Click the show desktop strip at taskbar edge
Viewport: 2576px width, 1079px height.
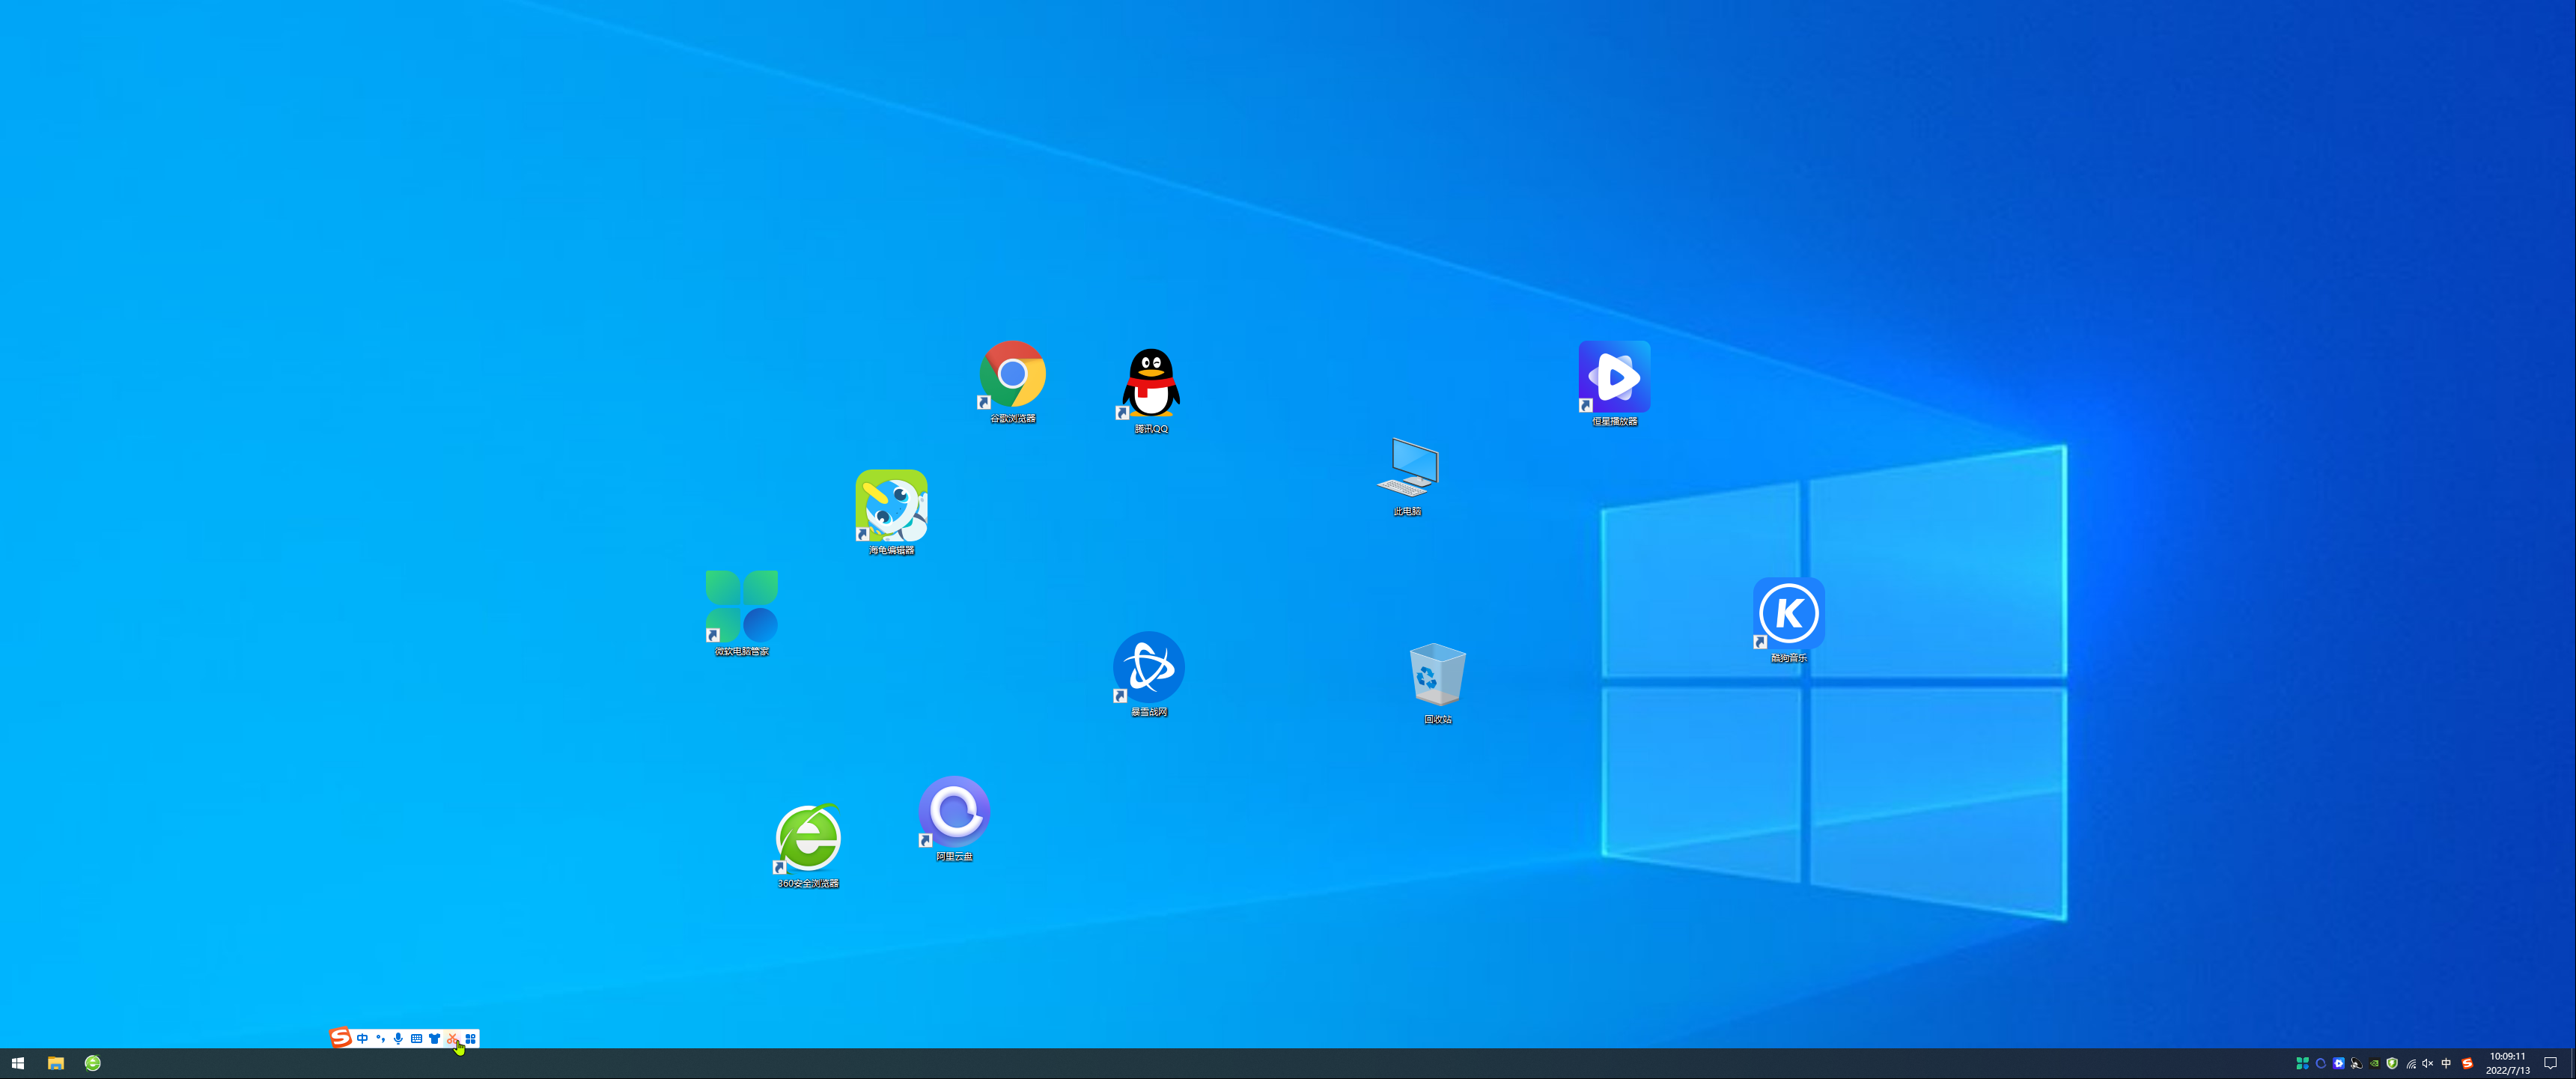coord(2573,1063)
